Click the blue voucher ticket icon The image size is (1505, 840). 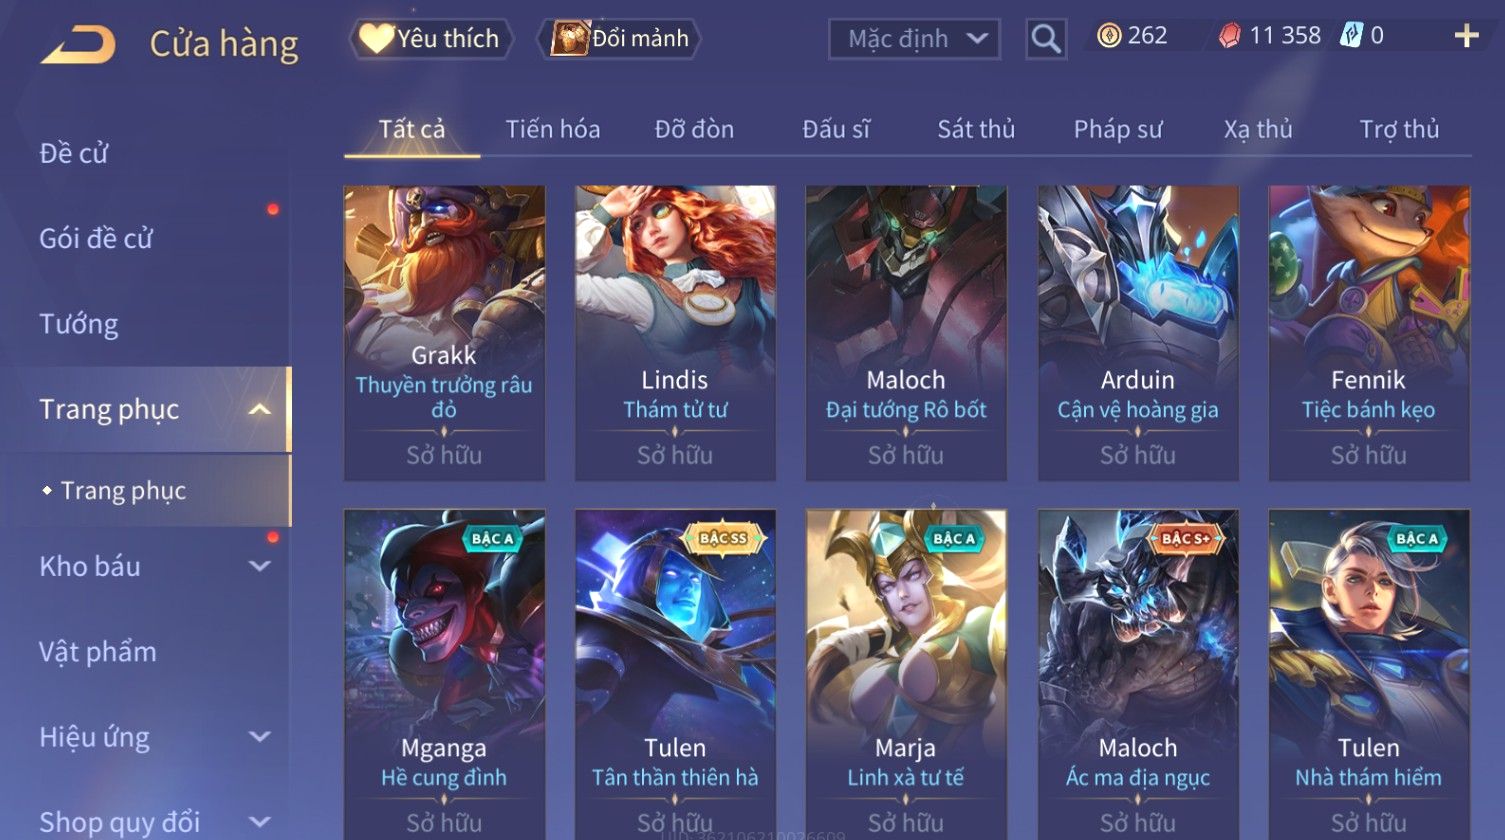pos(1352,36)
